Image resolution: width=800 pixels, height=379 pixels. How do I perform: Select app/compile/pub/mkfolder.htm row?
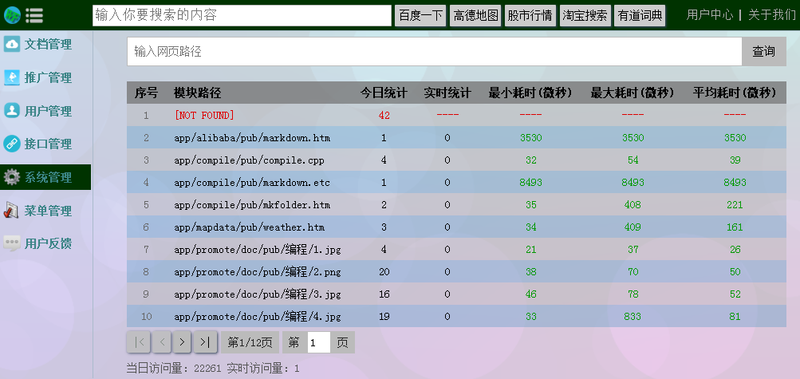coord(457,205)
